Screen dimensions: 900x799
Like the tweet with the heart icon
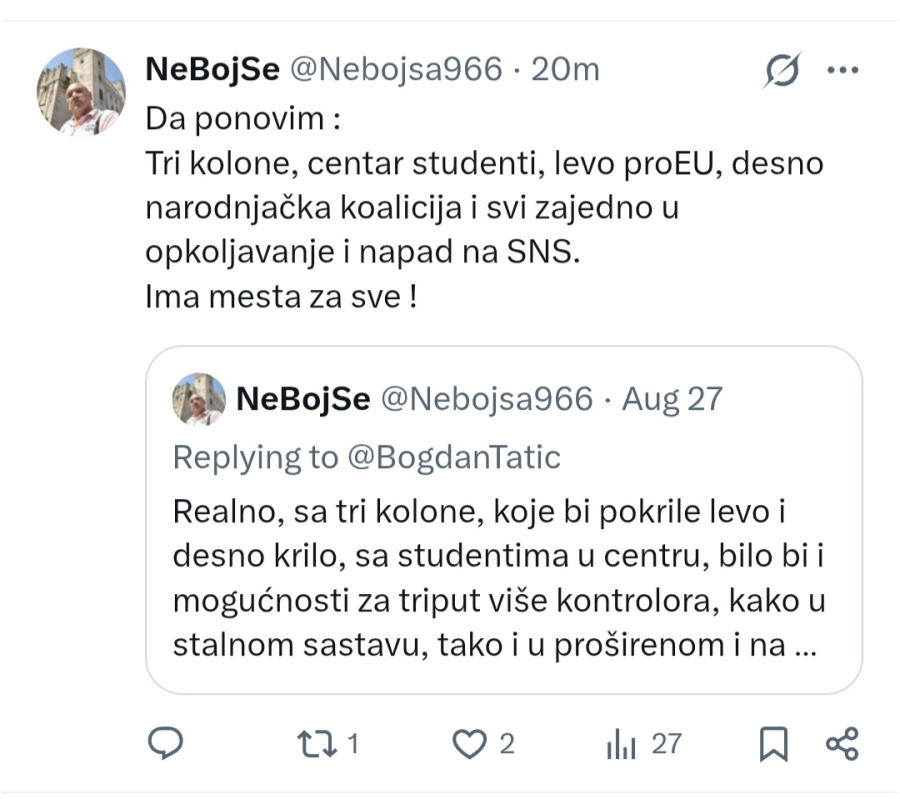(x=469, y=744)
